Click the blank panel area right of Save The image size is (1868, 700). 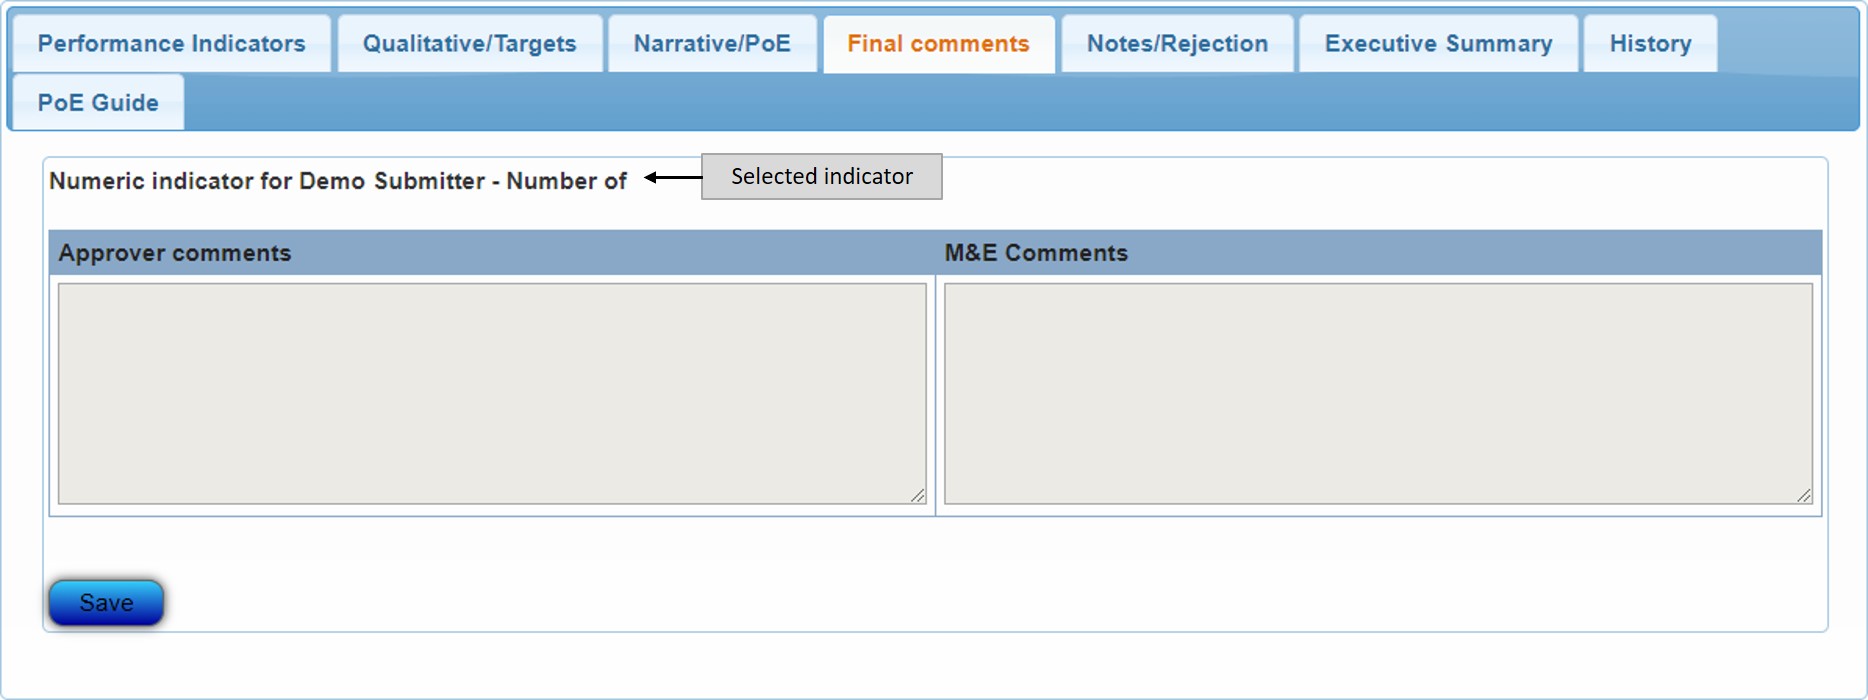click(900, 600)
